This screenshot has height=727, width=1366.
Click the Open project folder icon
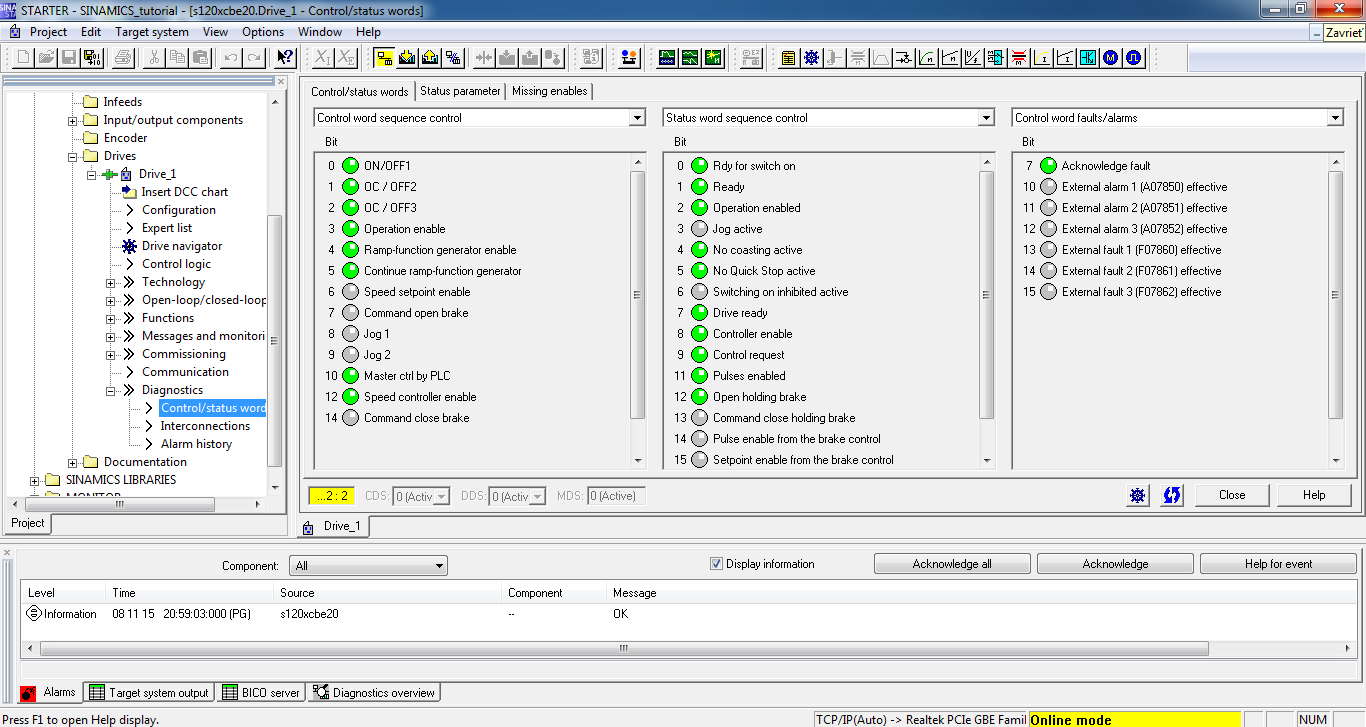tap(46, 58)
